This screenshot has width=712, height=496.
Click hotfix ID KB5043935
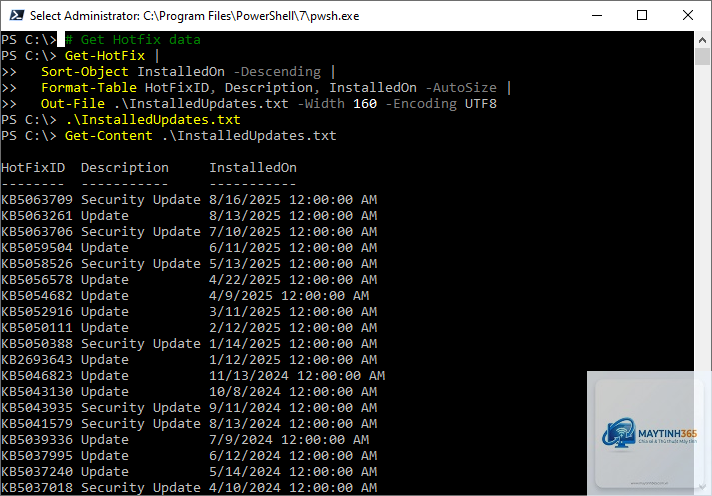(37, 407)
